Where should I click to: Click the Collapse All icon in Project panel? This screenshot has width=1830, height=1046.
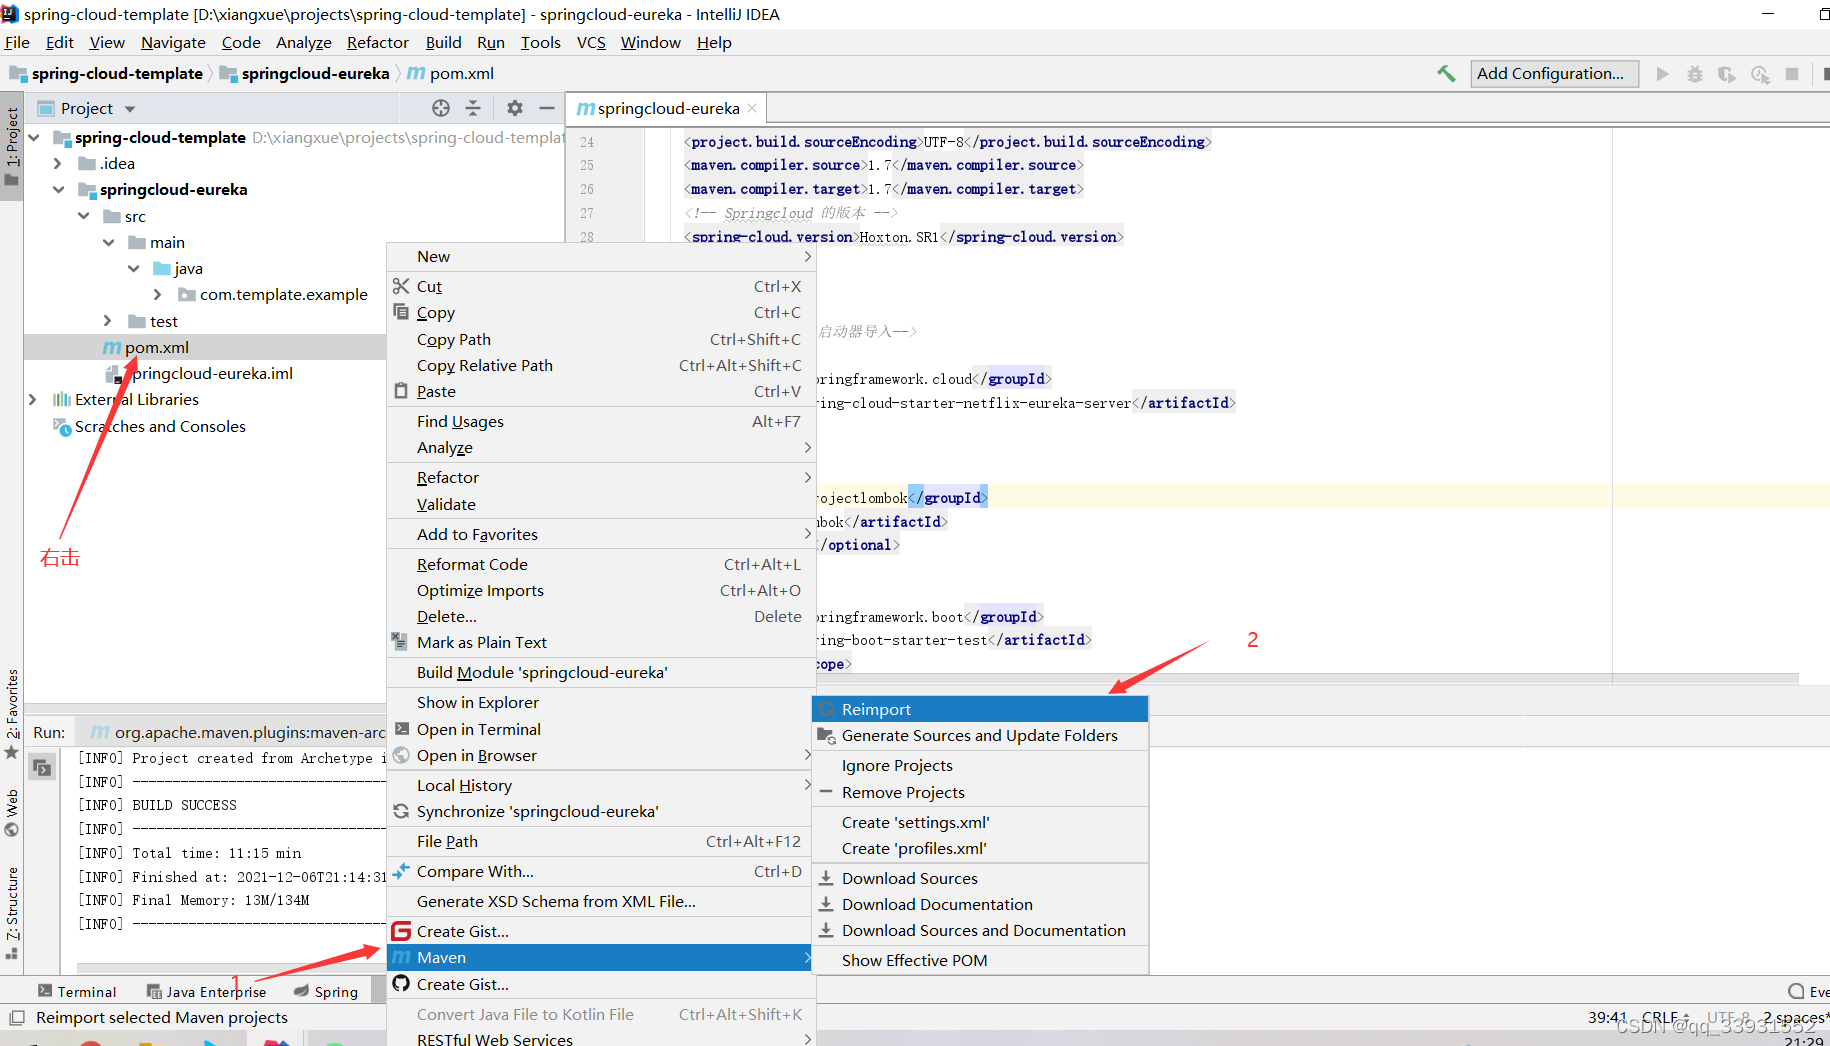[473, 108]
